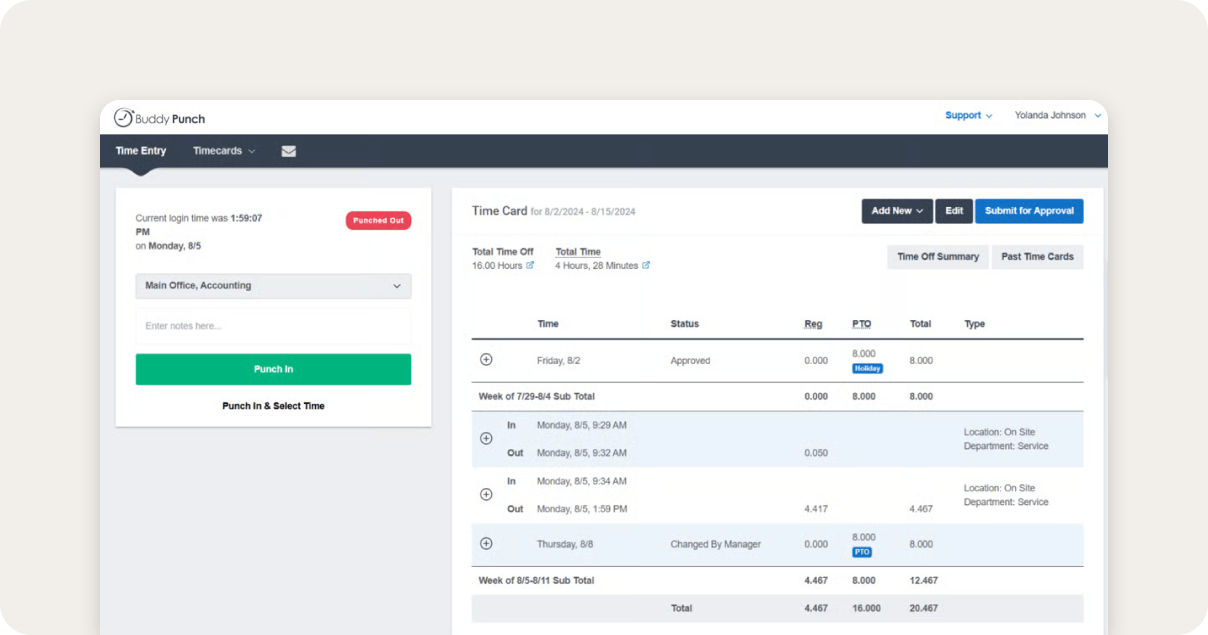1208x635 pixels.
Task: Open the Yolanda Johnson user menu
Action: click(1057, 115)
